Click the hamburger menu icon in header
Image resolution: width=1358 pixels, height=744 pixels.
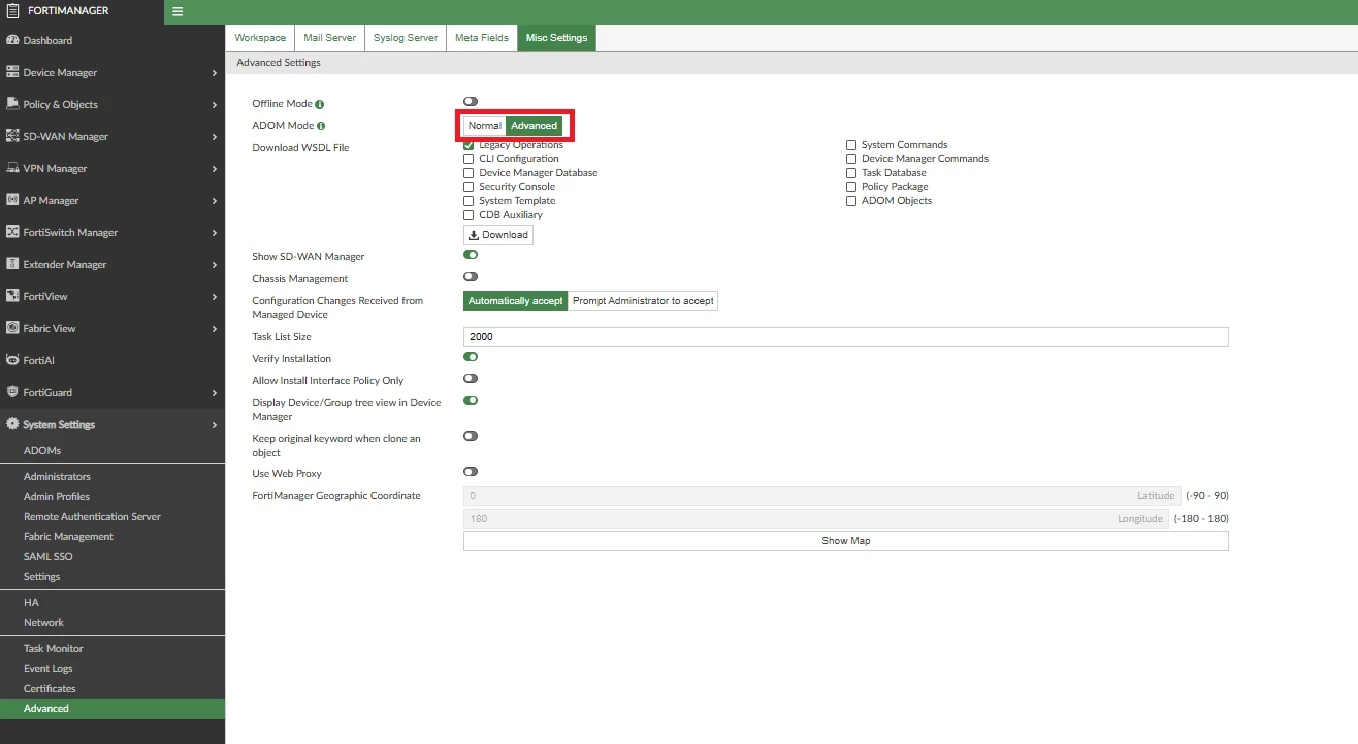coord(178,11)
